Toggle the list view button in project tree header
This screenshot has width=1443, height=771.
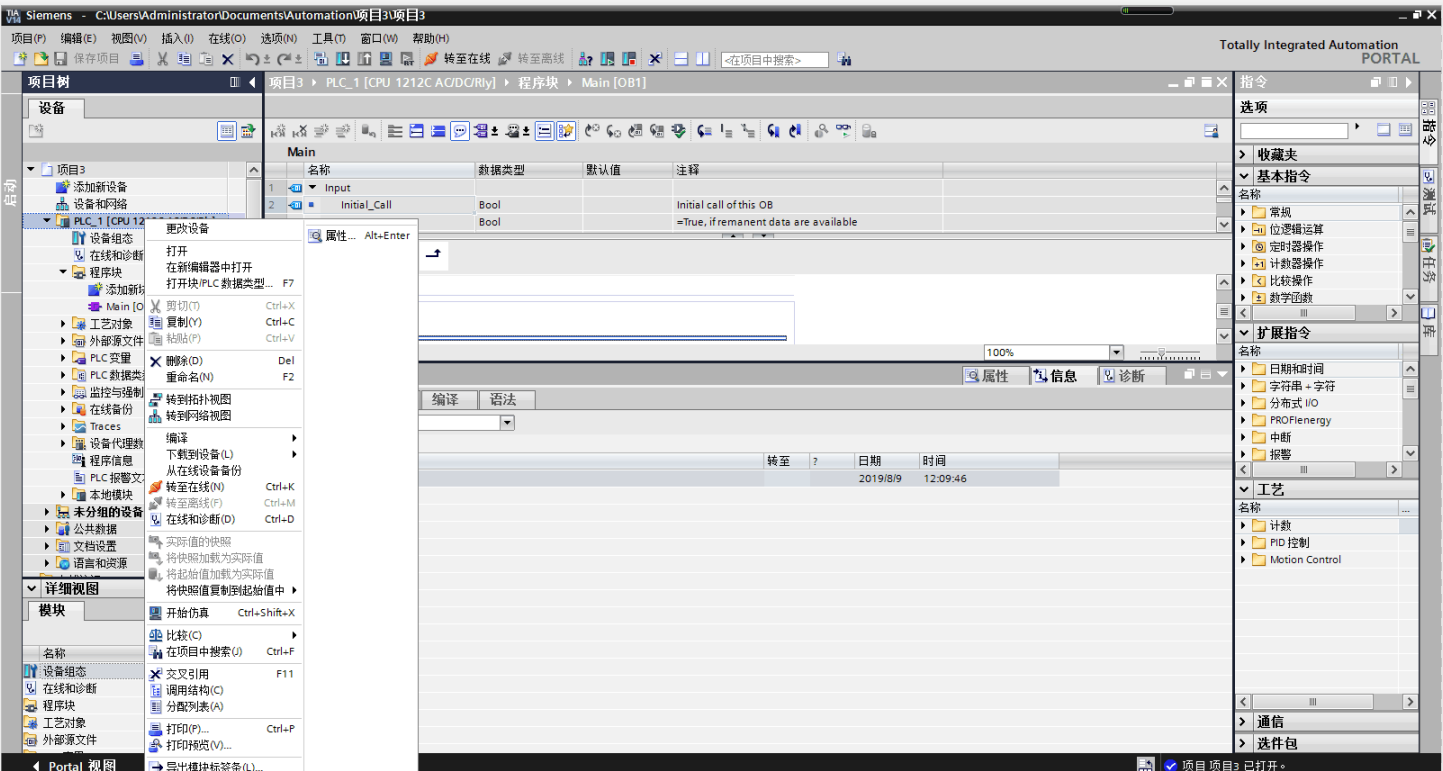point(227,131)
